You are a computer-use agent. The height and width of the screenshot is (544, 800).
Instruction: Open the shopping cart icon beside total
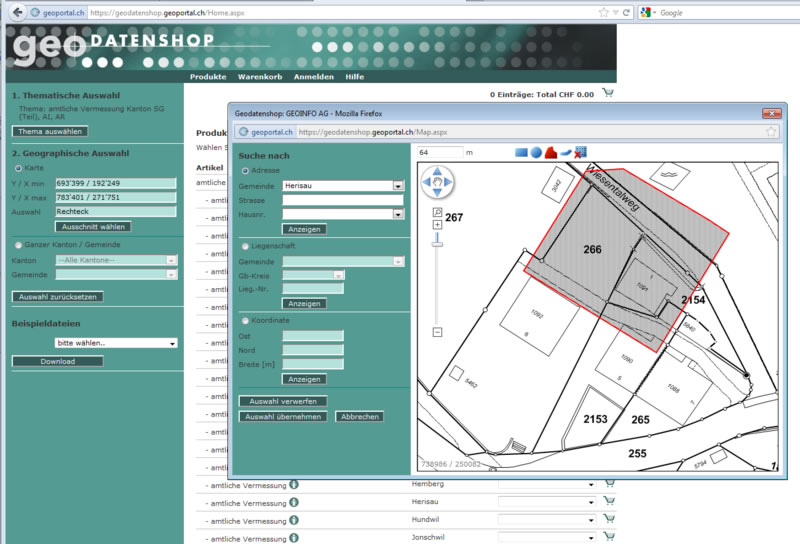click(x=607, y=93)
